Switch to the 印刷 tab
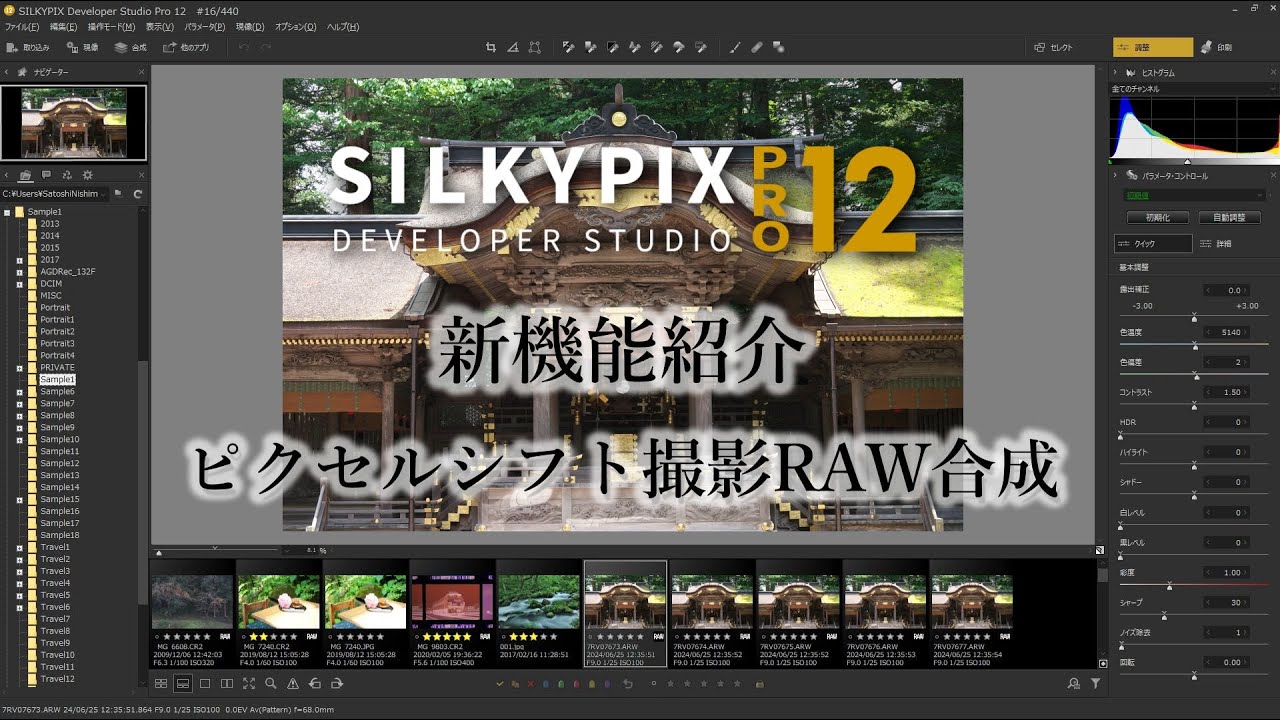The width and height of the screenshot is (1280, 720). [x=1218, y=47]
